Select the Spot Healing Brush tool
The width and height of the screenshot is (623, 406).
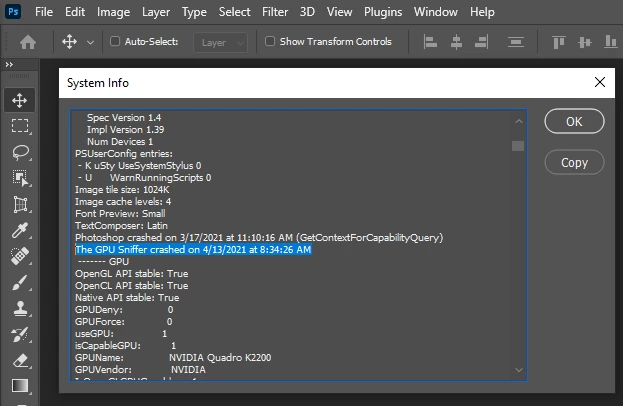[x=19, y=256]
